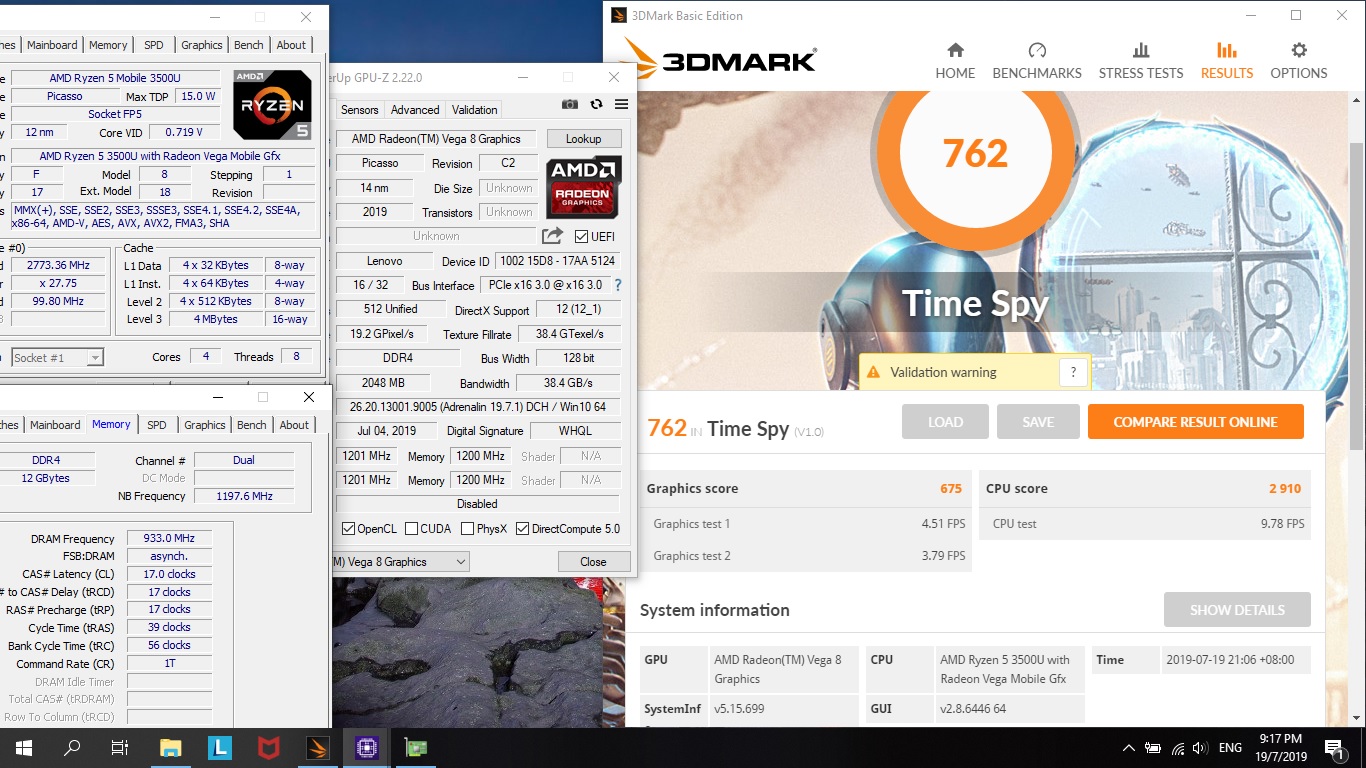Screen dimensions: 1366x768
Task: Click GPU-Z Close button
Action: coord(593,562)
